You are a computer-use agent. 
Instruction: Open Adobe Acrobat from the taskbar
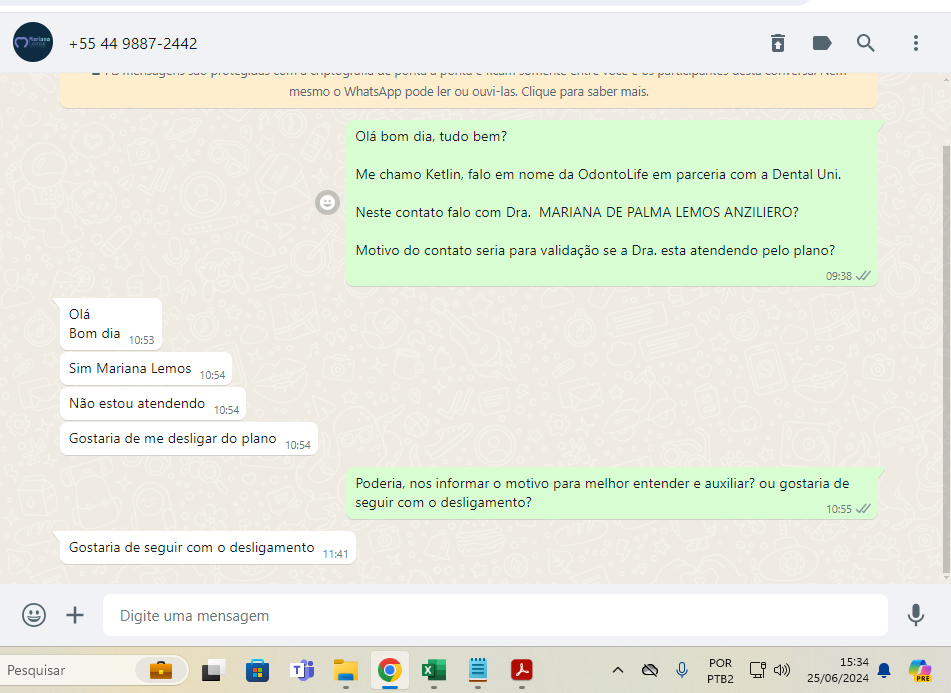[x=521, y=670]
